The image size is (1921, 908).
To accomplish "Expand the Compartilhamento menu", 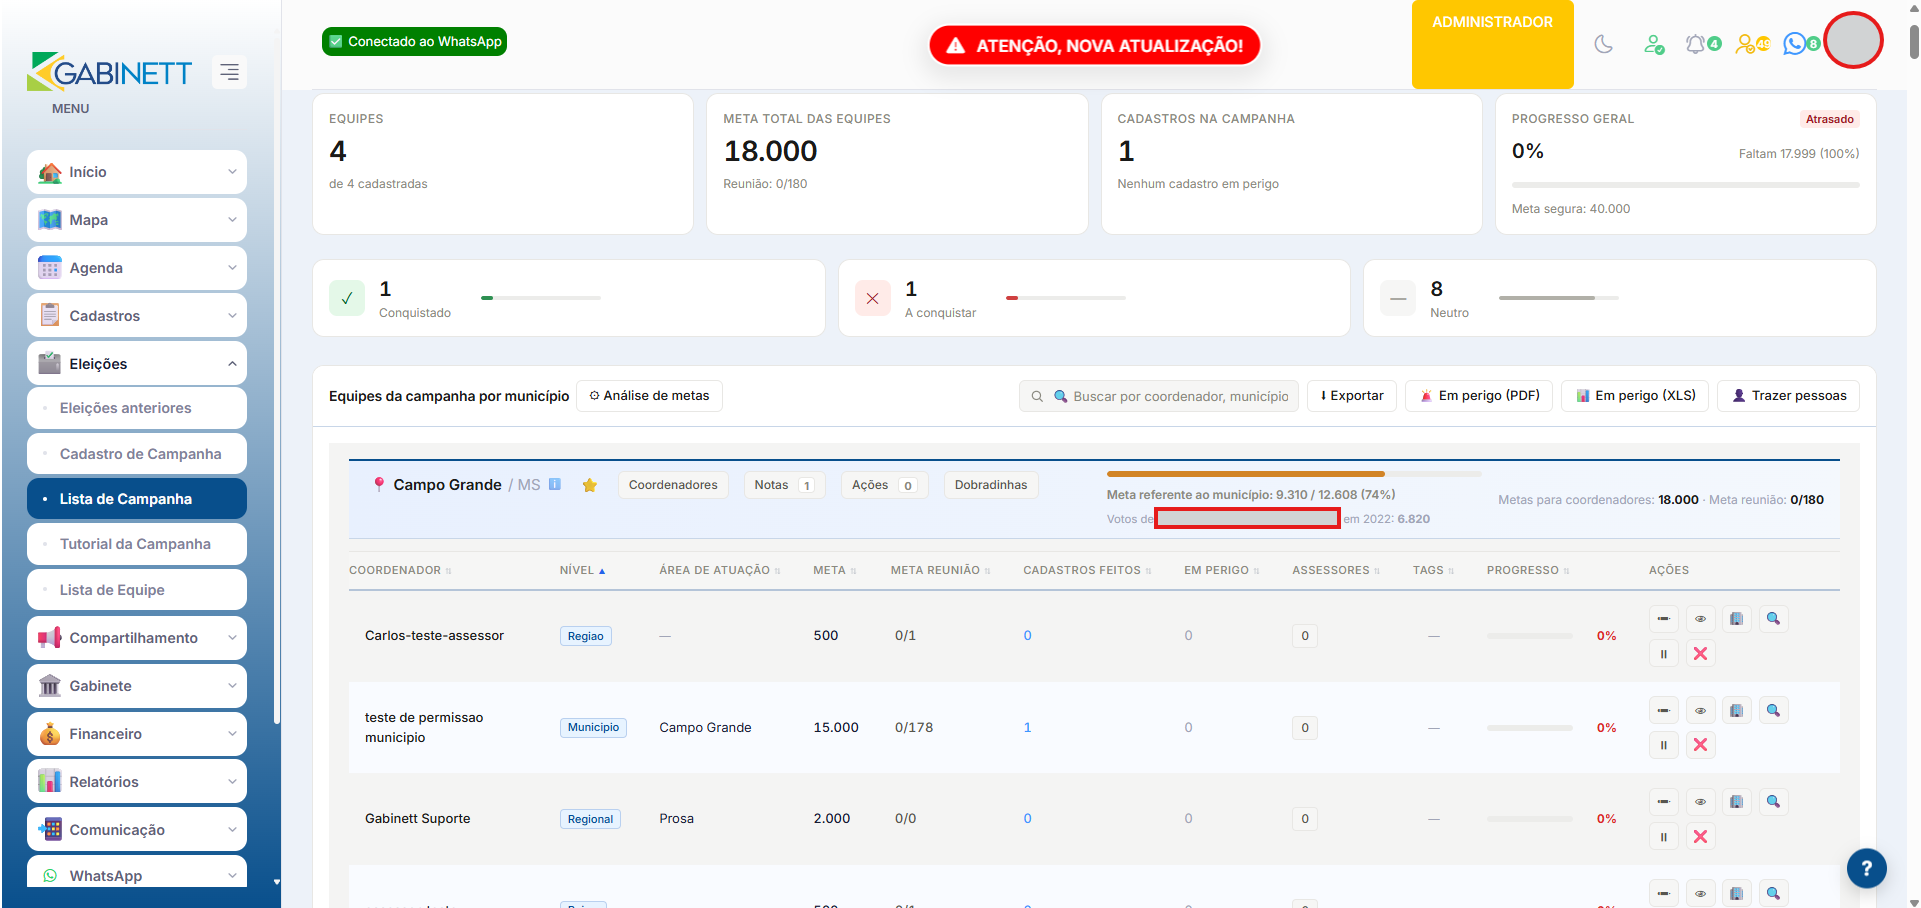I will point(137,638).
